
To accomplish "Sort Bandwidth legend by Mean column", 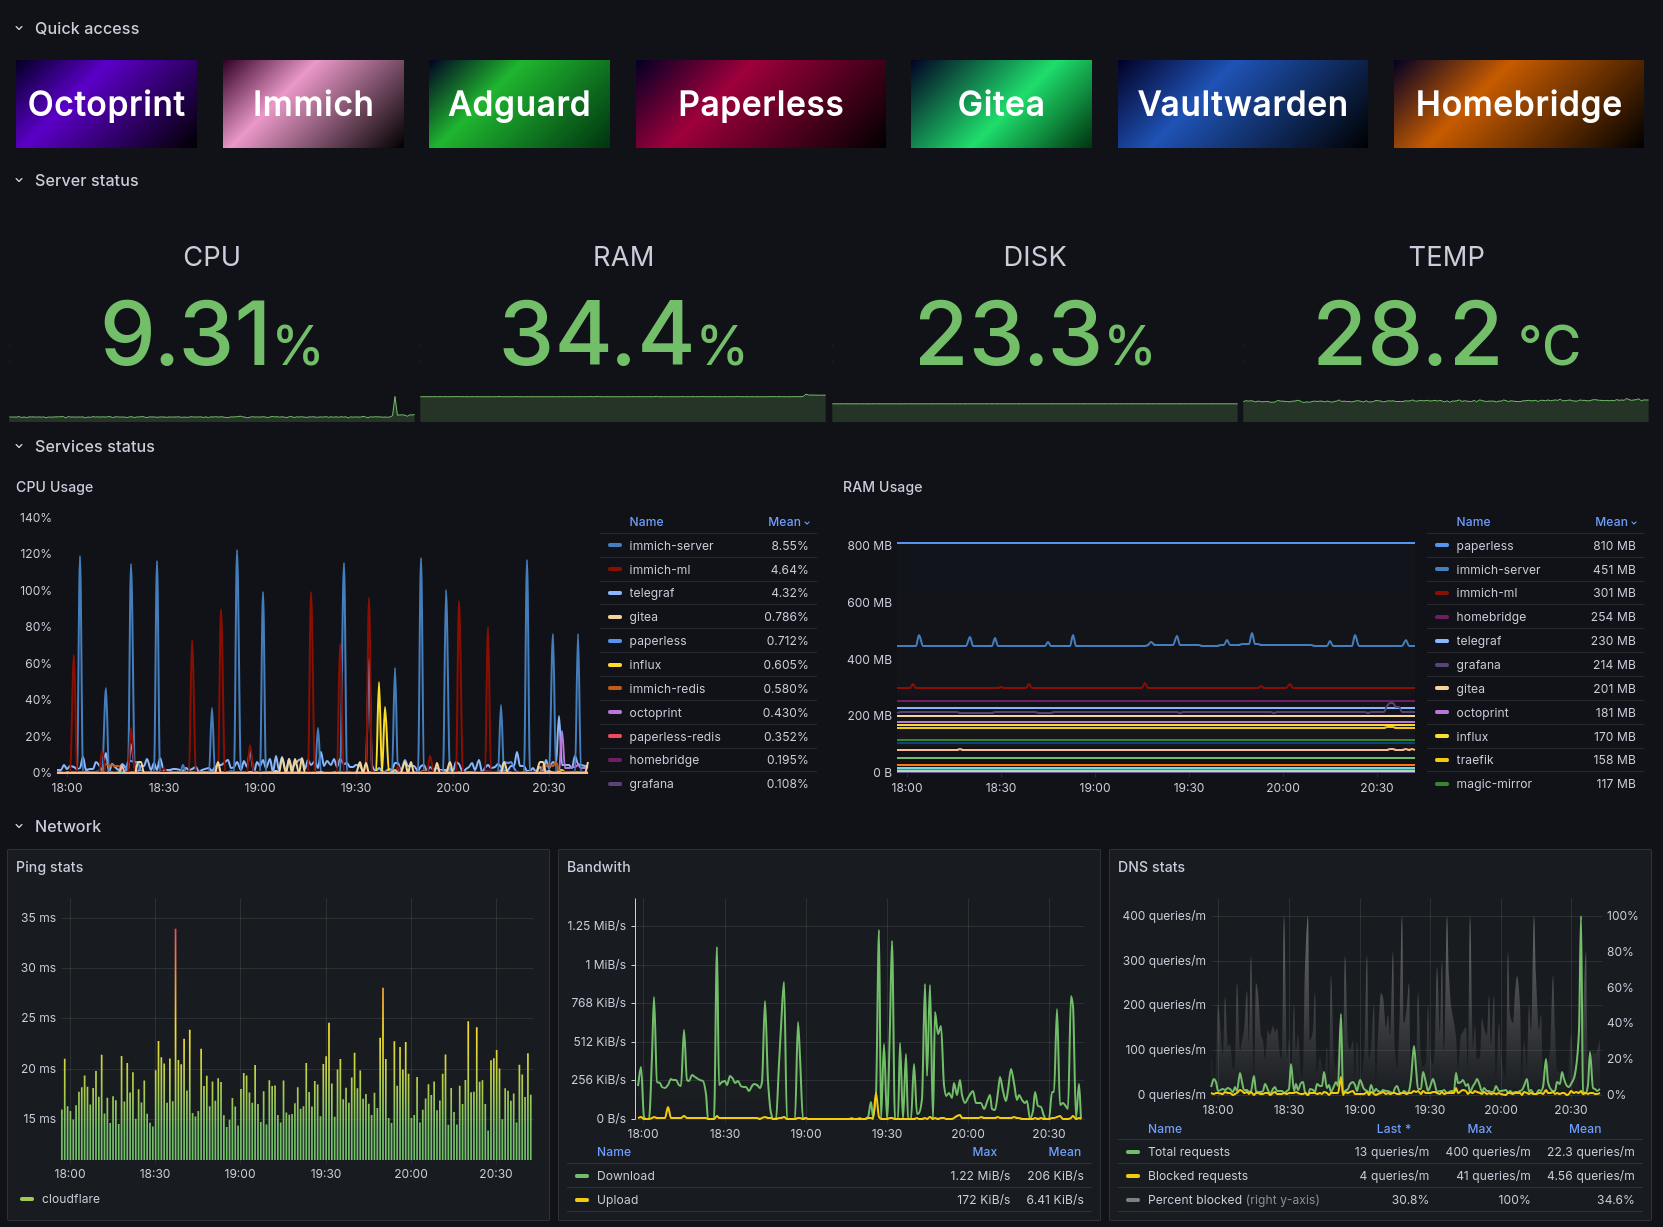I will (1065, 1152).
